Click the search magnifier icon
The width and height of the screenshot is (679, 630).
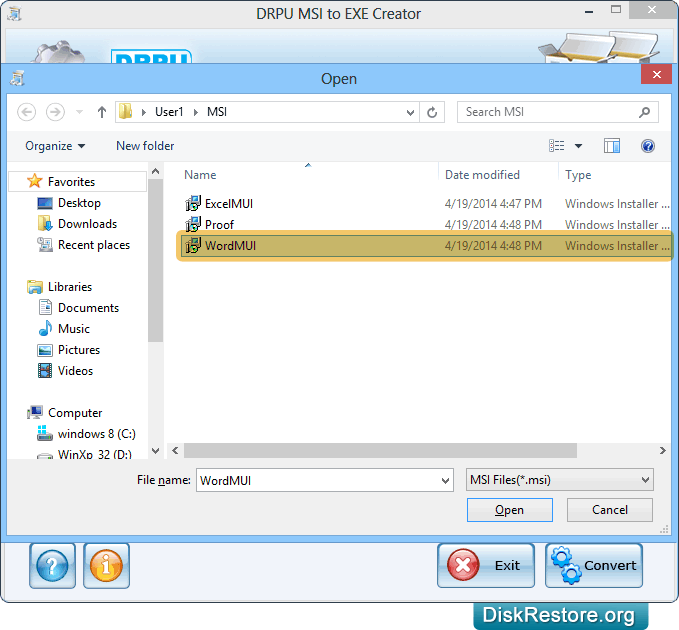pos(644,112)
